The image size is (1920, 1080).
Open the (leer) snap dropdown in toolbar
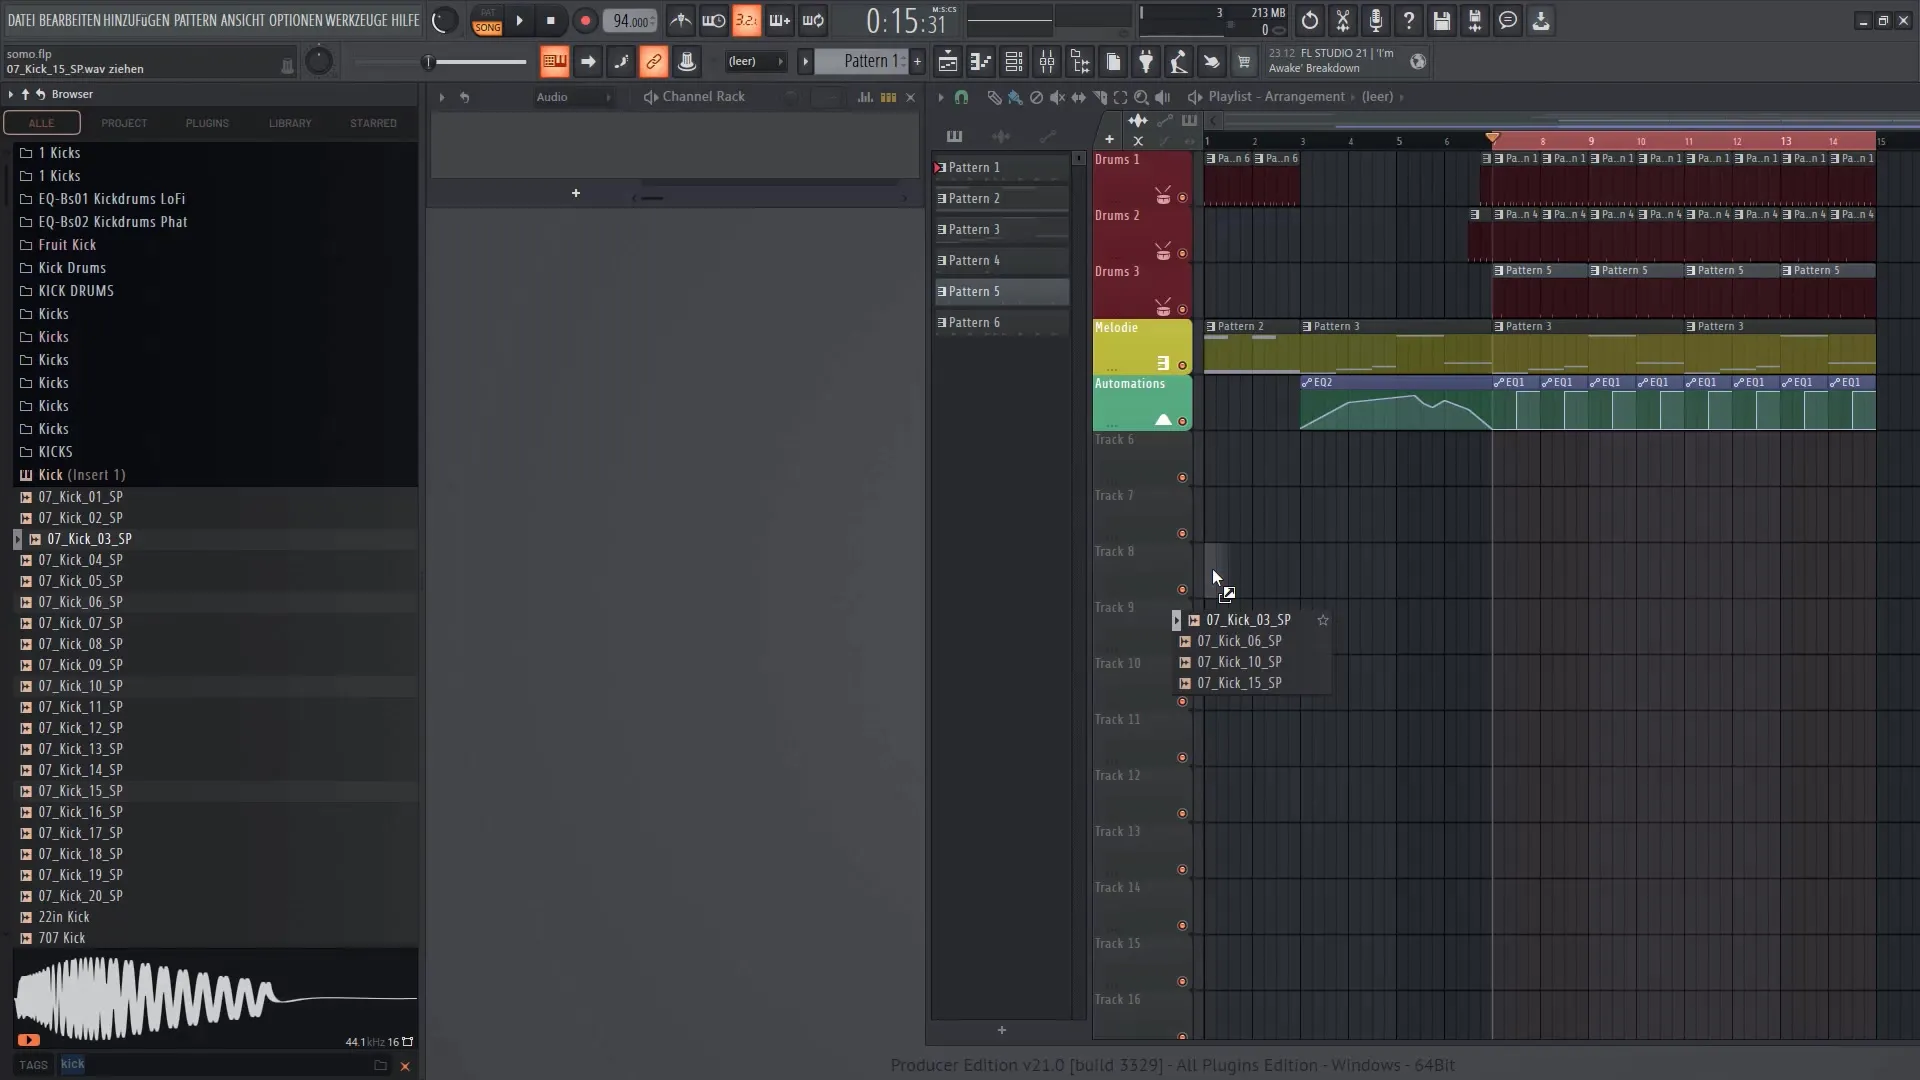pyautogui.click(x=756, y=62)
